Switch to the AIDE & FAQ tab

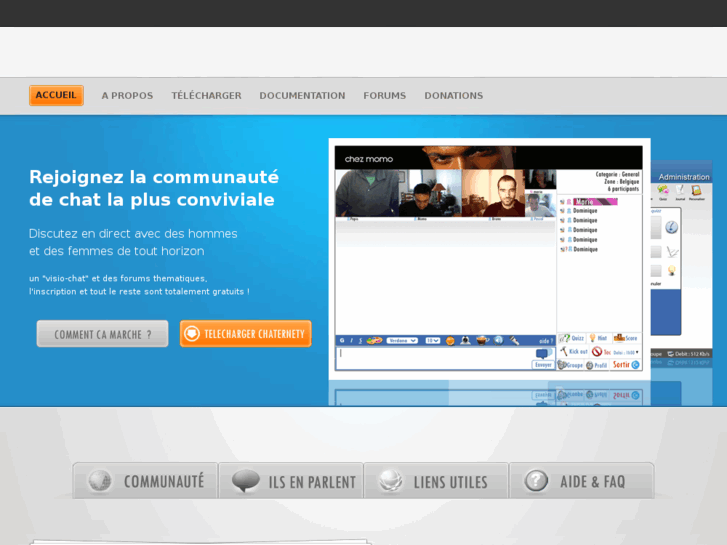(x=581, y=481)
